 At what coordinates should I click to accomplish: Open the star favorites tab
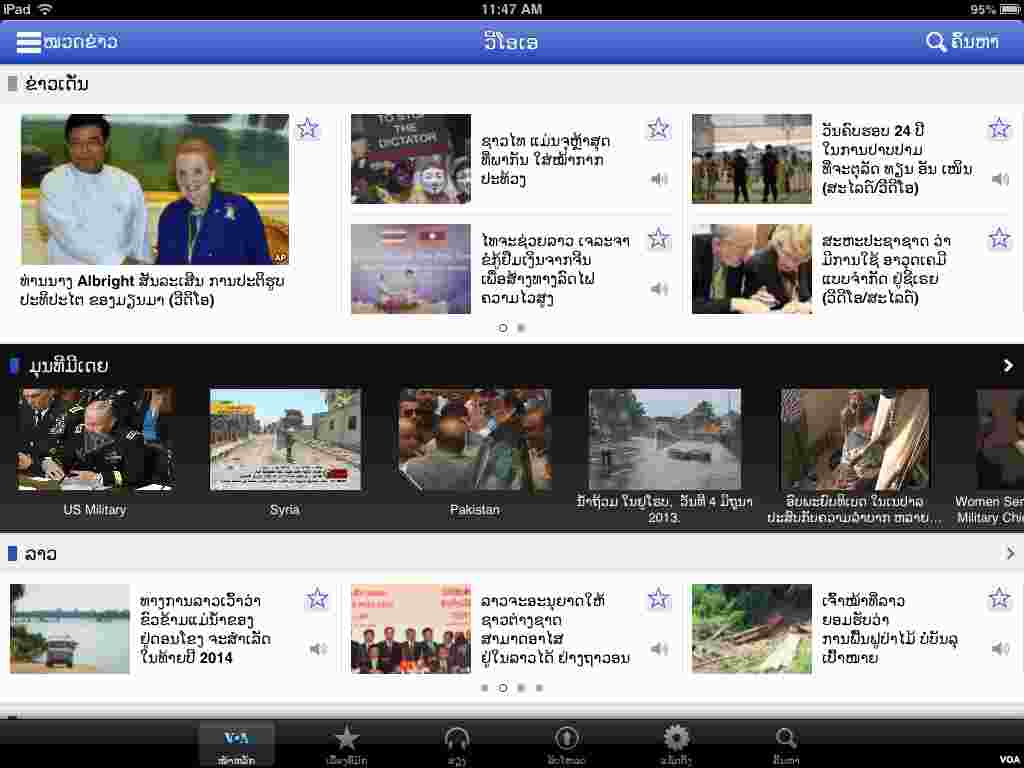[x=347, y=745]
